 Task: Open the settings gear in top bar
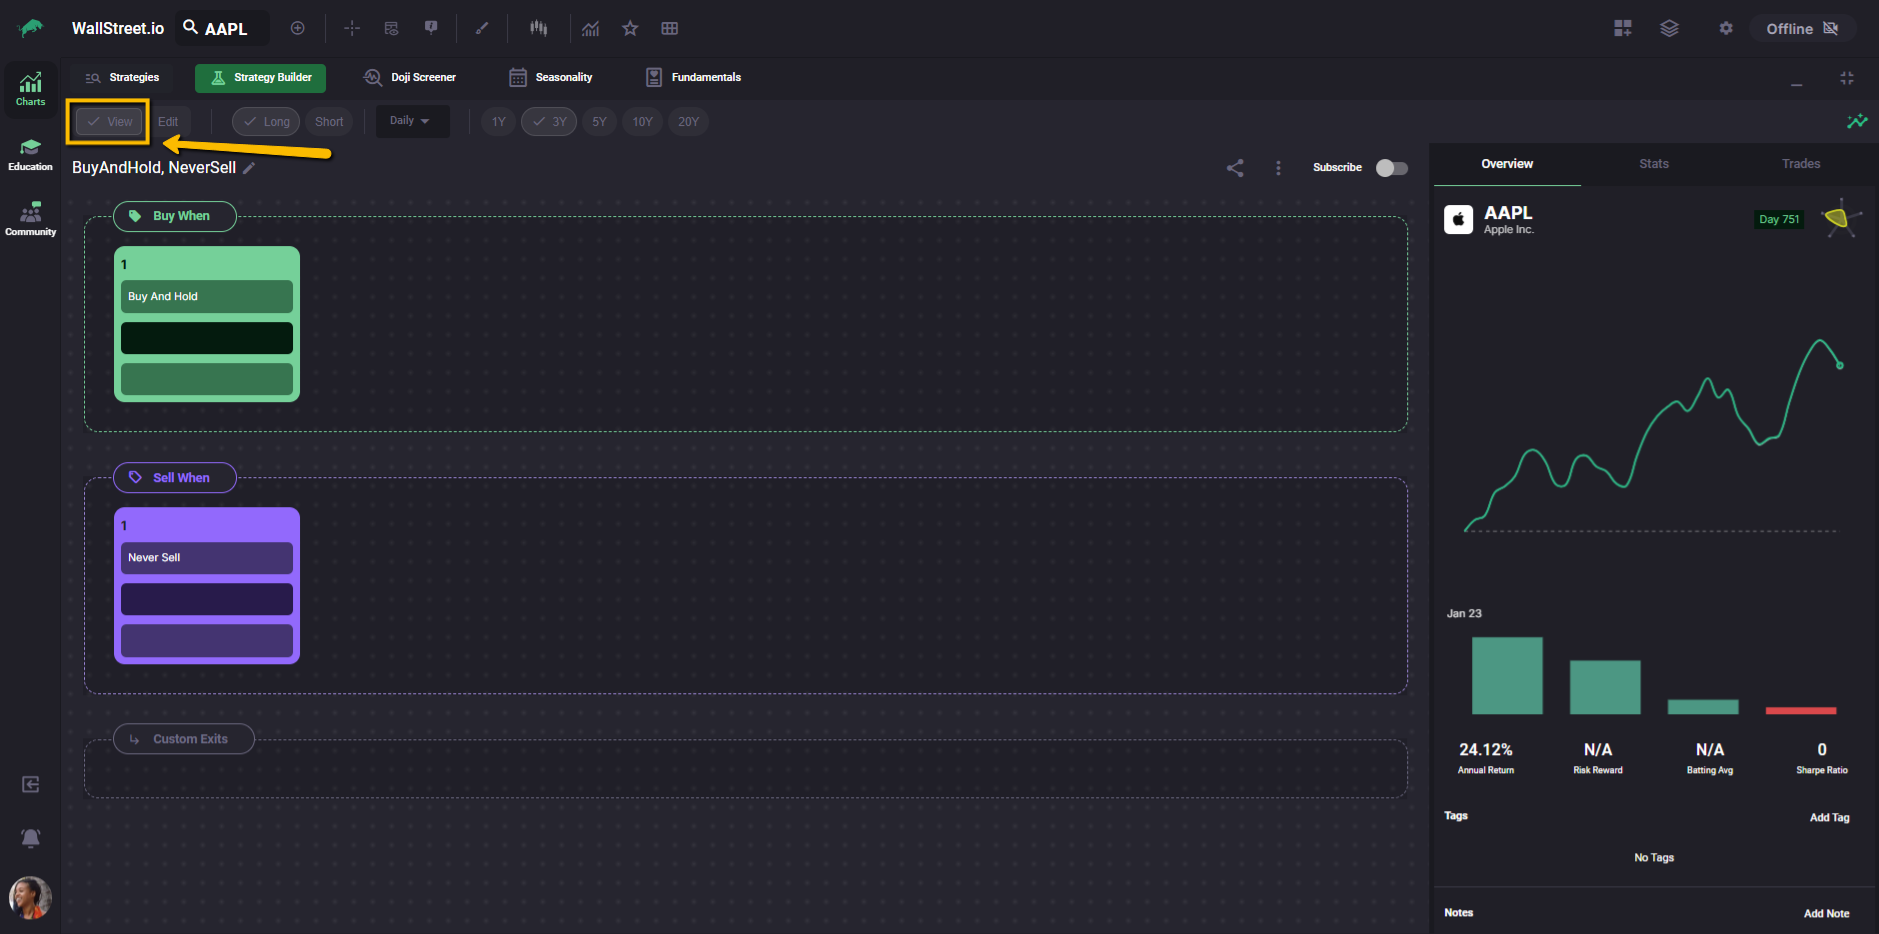[1725, 28]
